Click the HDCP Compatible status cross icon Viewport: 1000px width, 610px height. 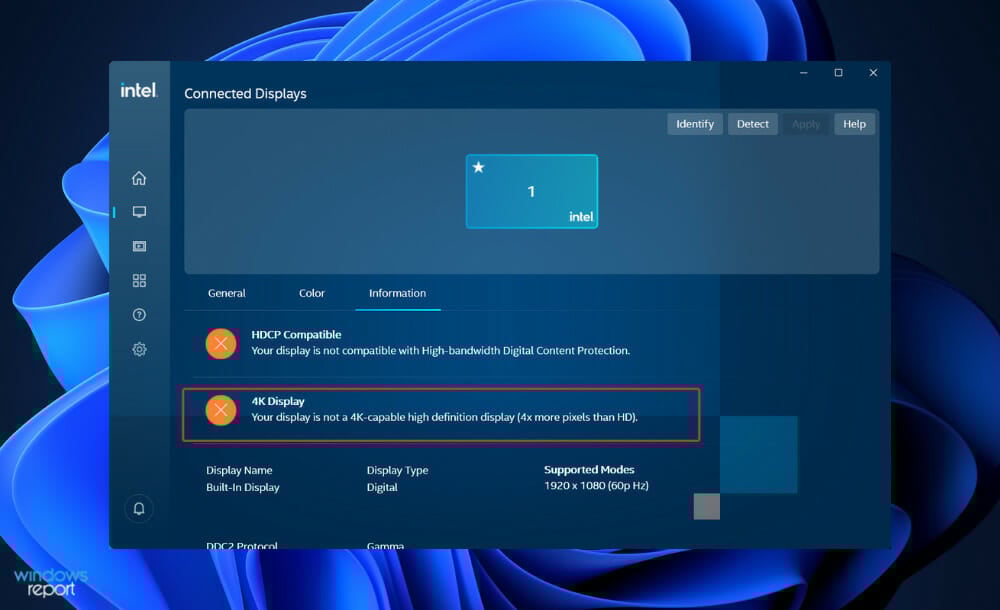(221, 343)
